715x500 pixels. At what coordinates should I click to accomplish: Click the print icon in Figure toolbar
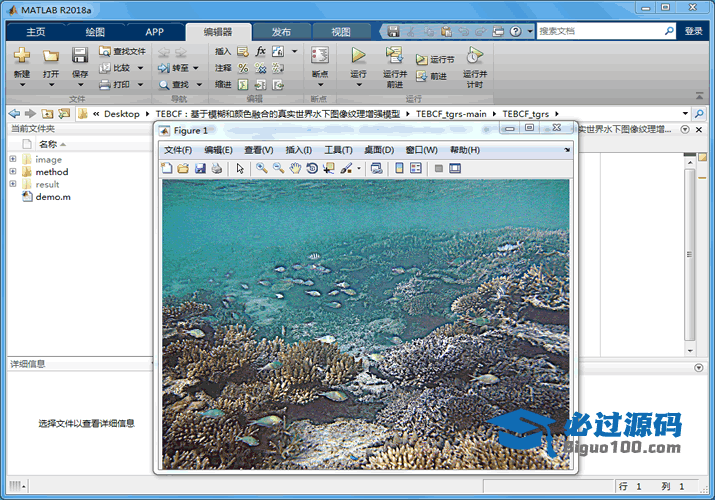[216, 169]
